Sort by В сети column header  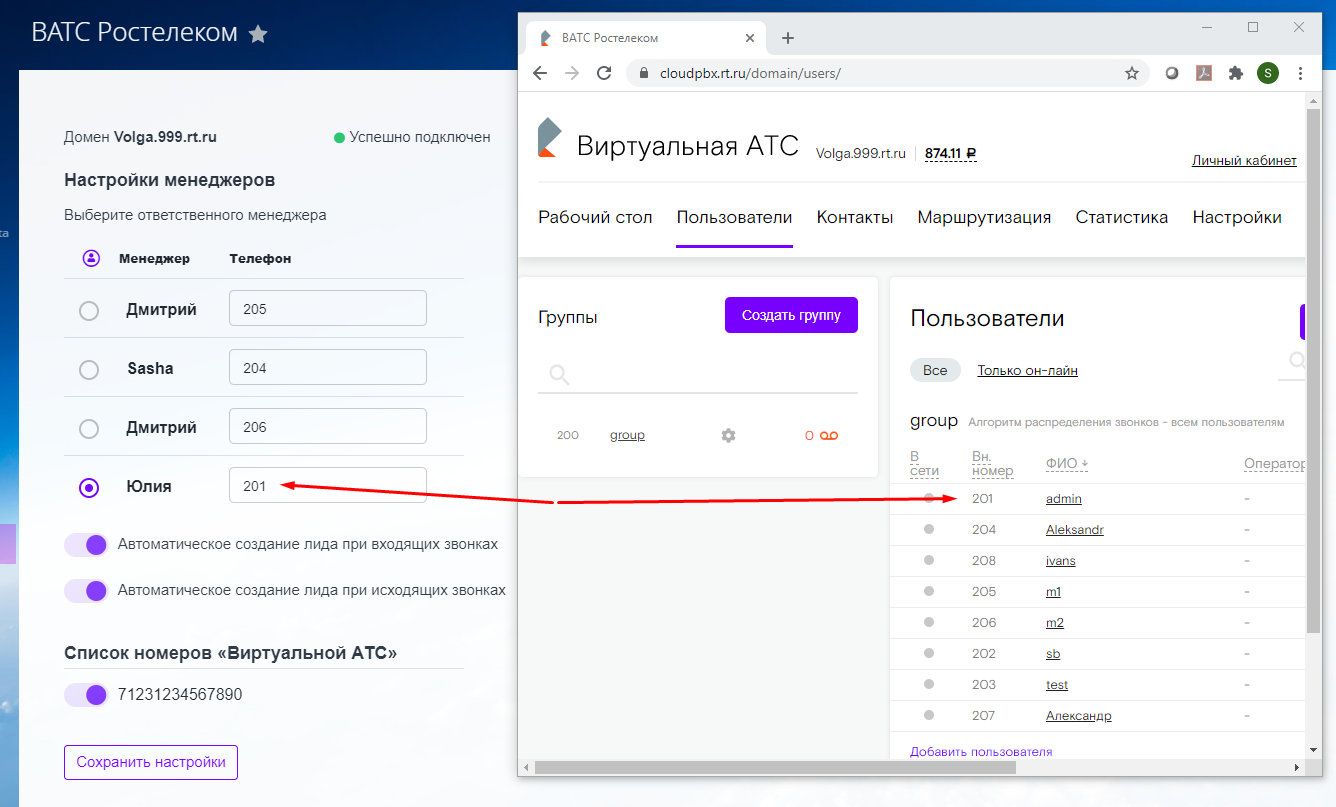tap(924, 463)
